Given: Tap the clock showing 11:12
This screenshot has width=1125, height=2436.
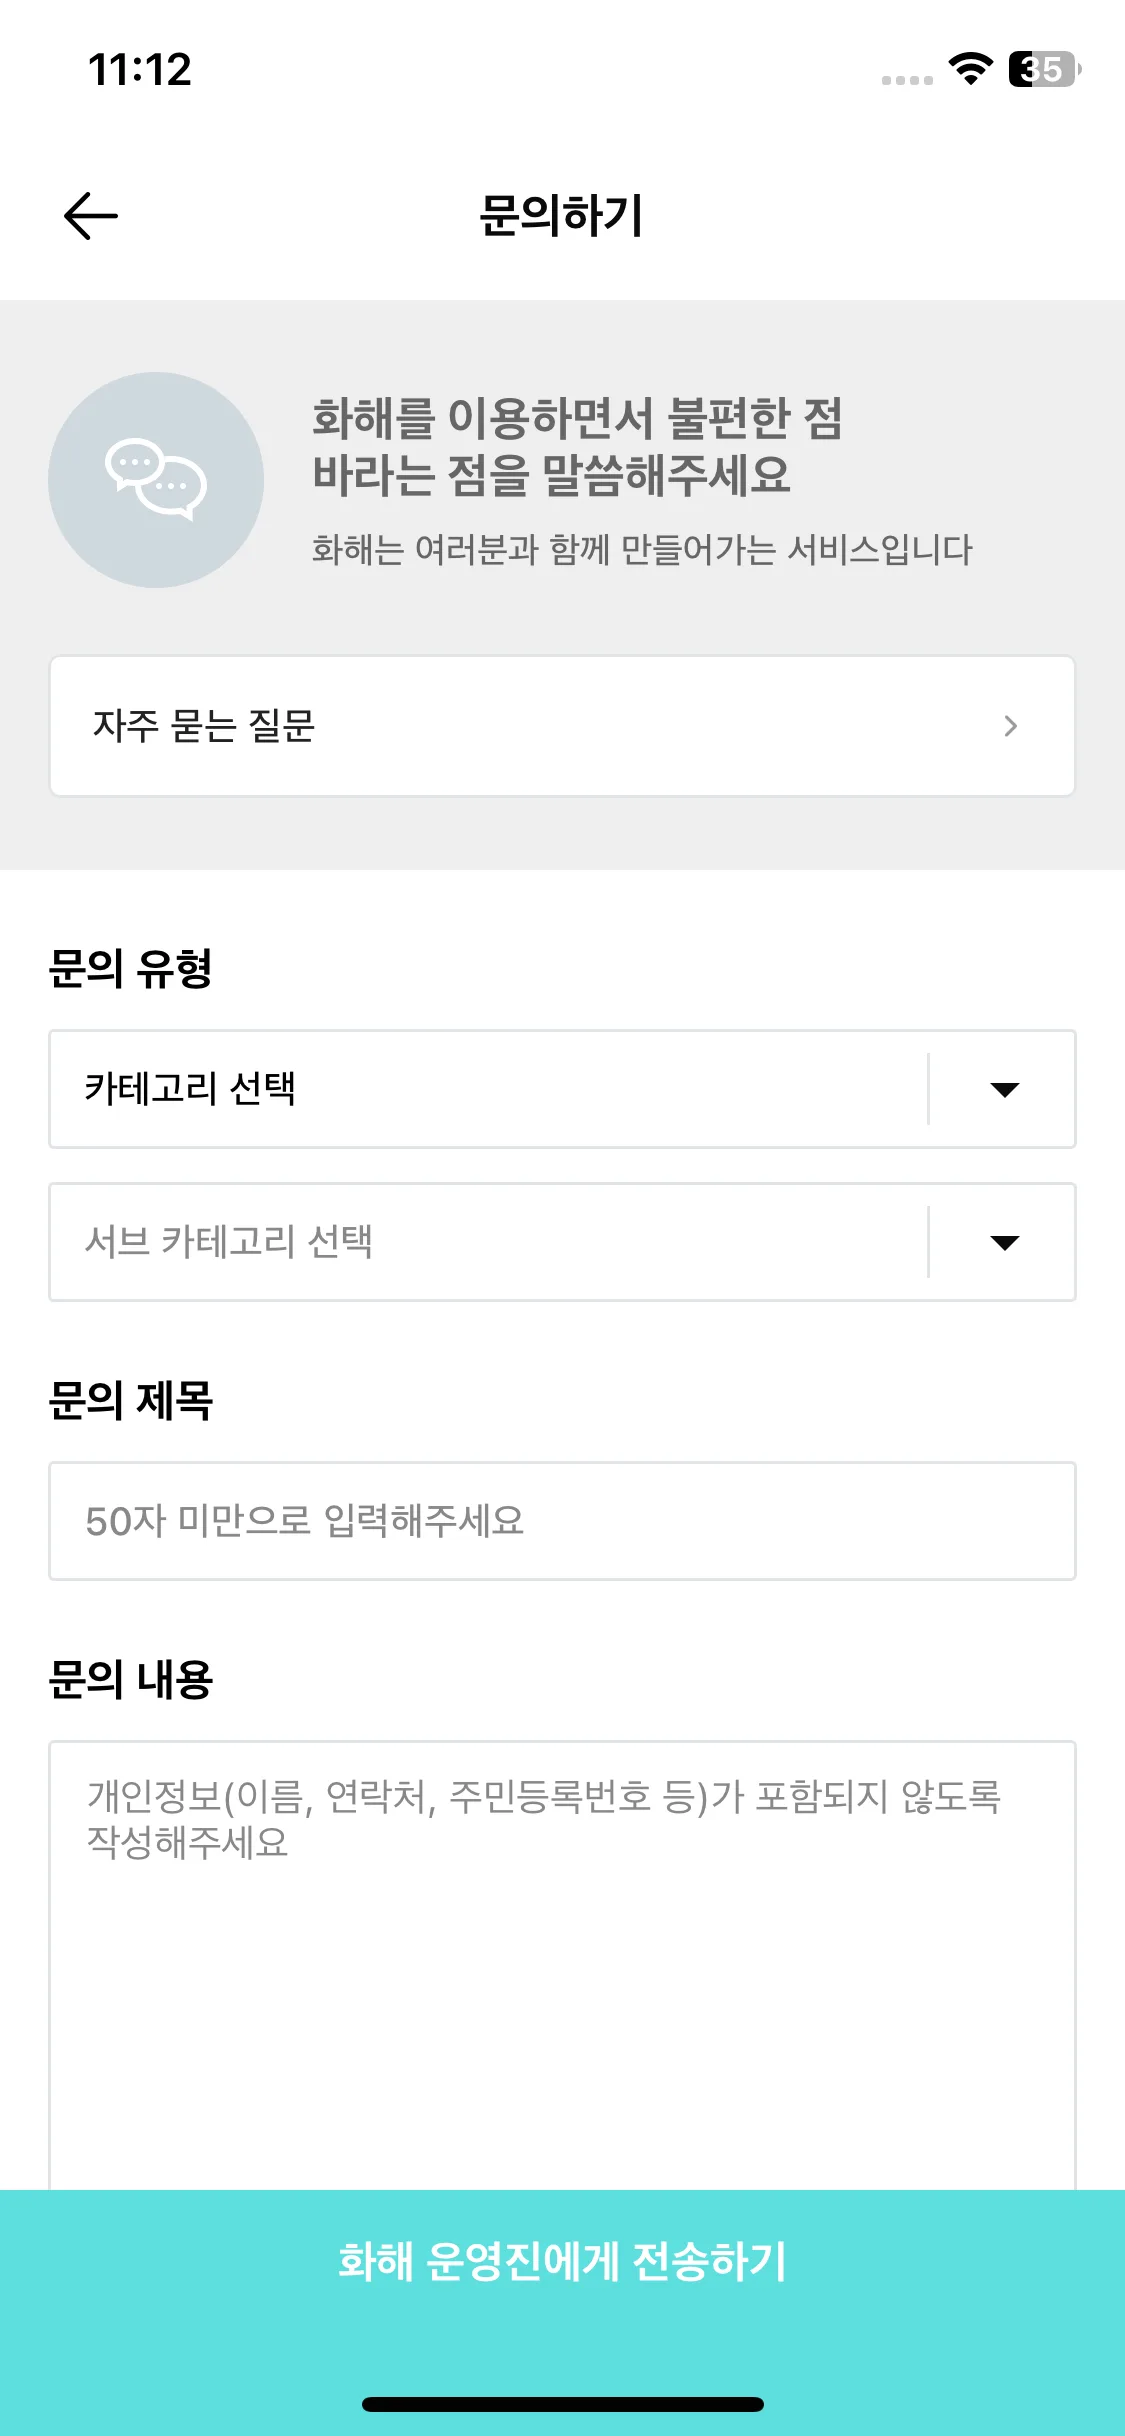Looking at the screenshot, I should tap(140, 70).
